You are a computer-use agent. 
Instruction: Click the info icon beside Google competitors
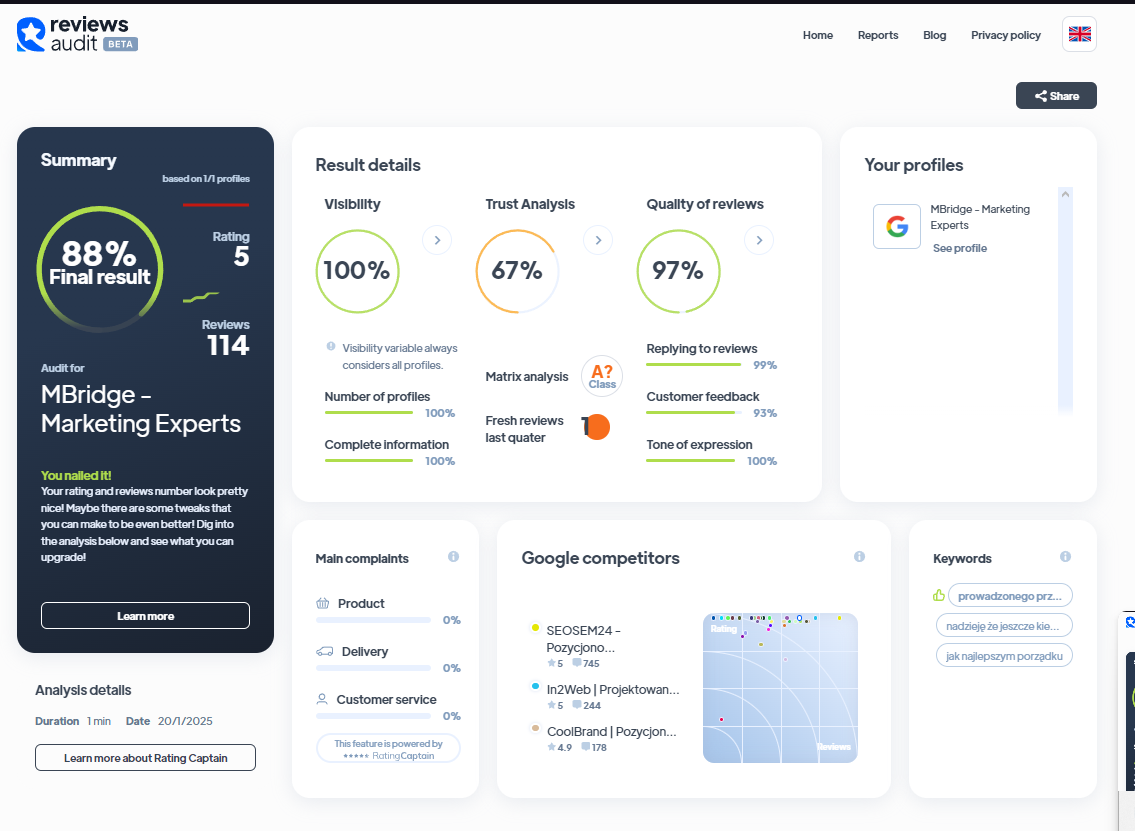coord(859,557)
